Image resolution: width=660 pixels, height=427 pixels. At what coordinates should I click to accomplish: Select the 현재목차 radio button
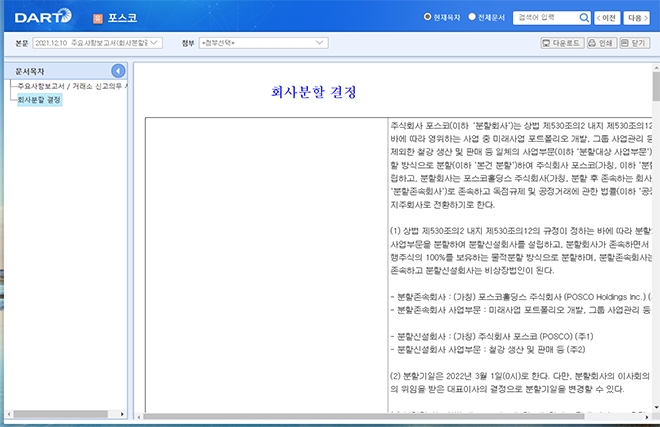pos(429,18)
